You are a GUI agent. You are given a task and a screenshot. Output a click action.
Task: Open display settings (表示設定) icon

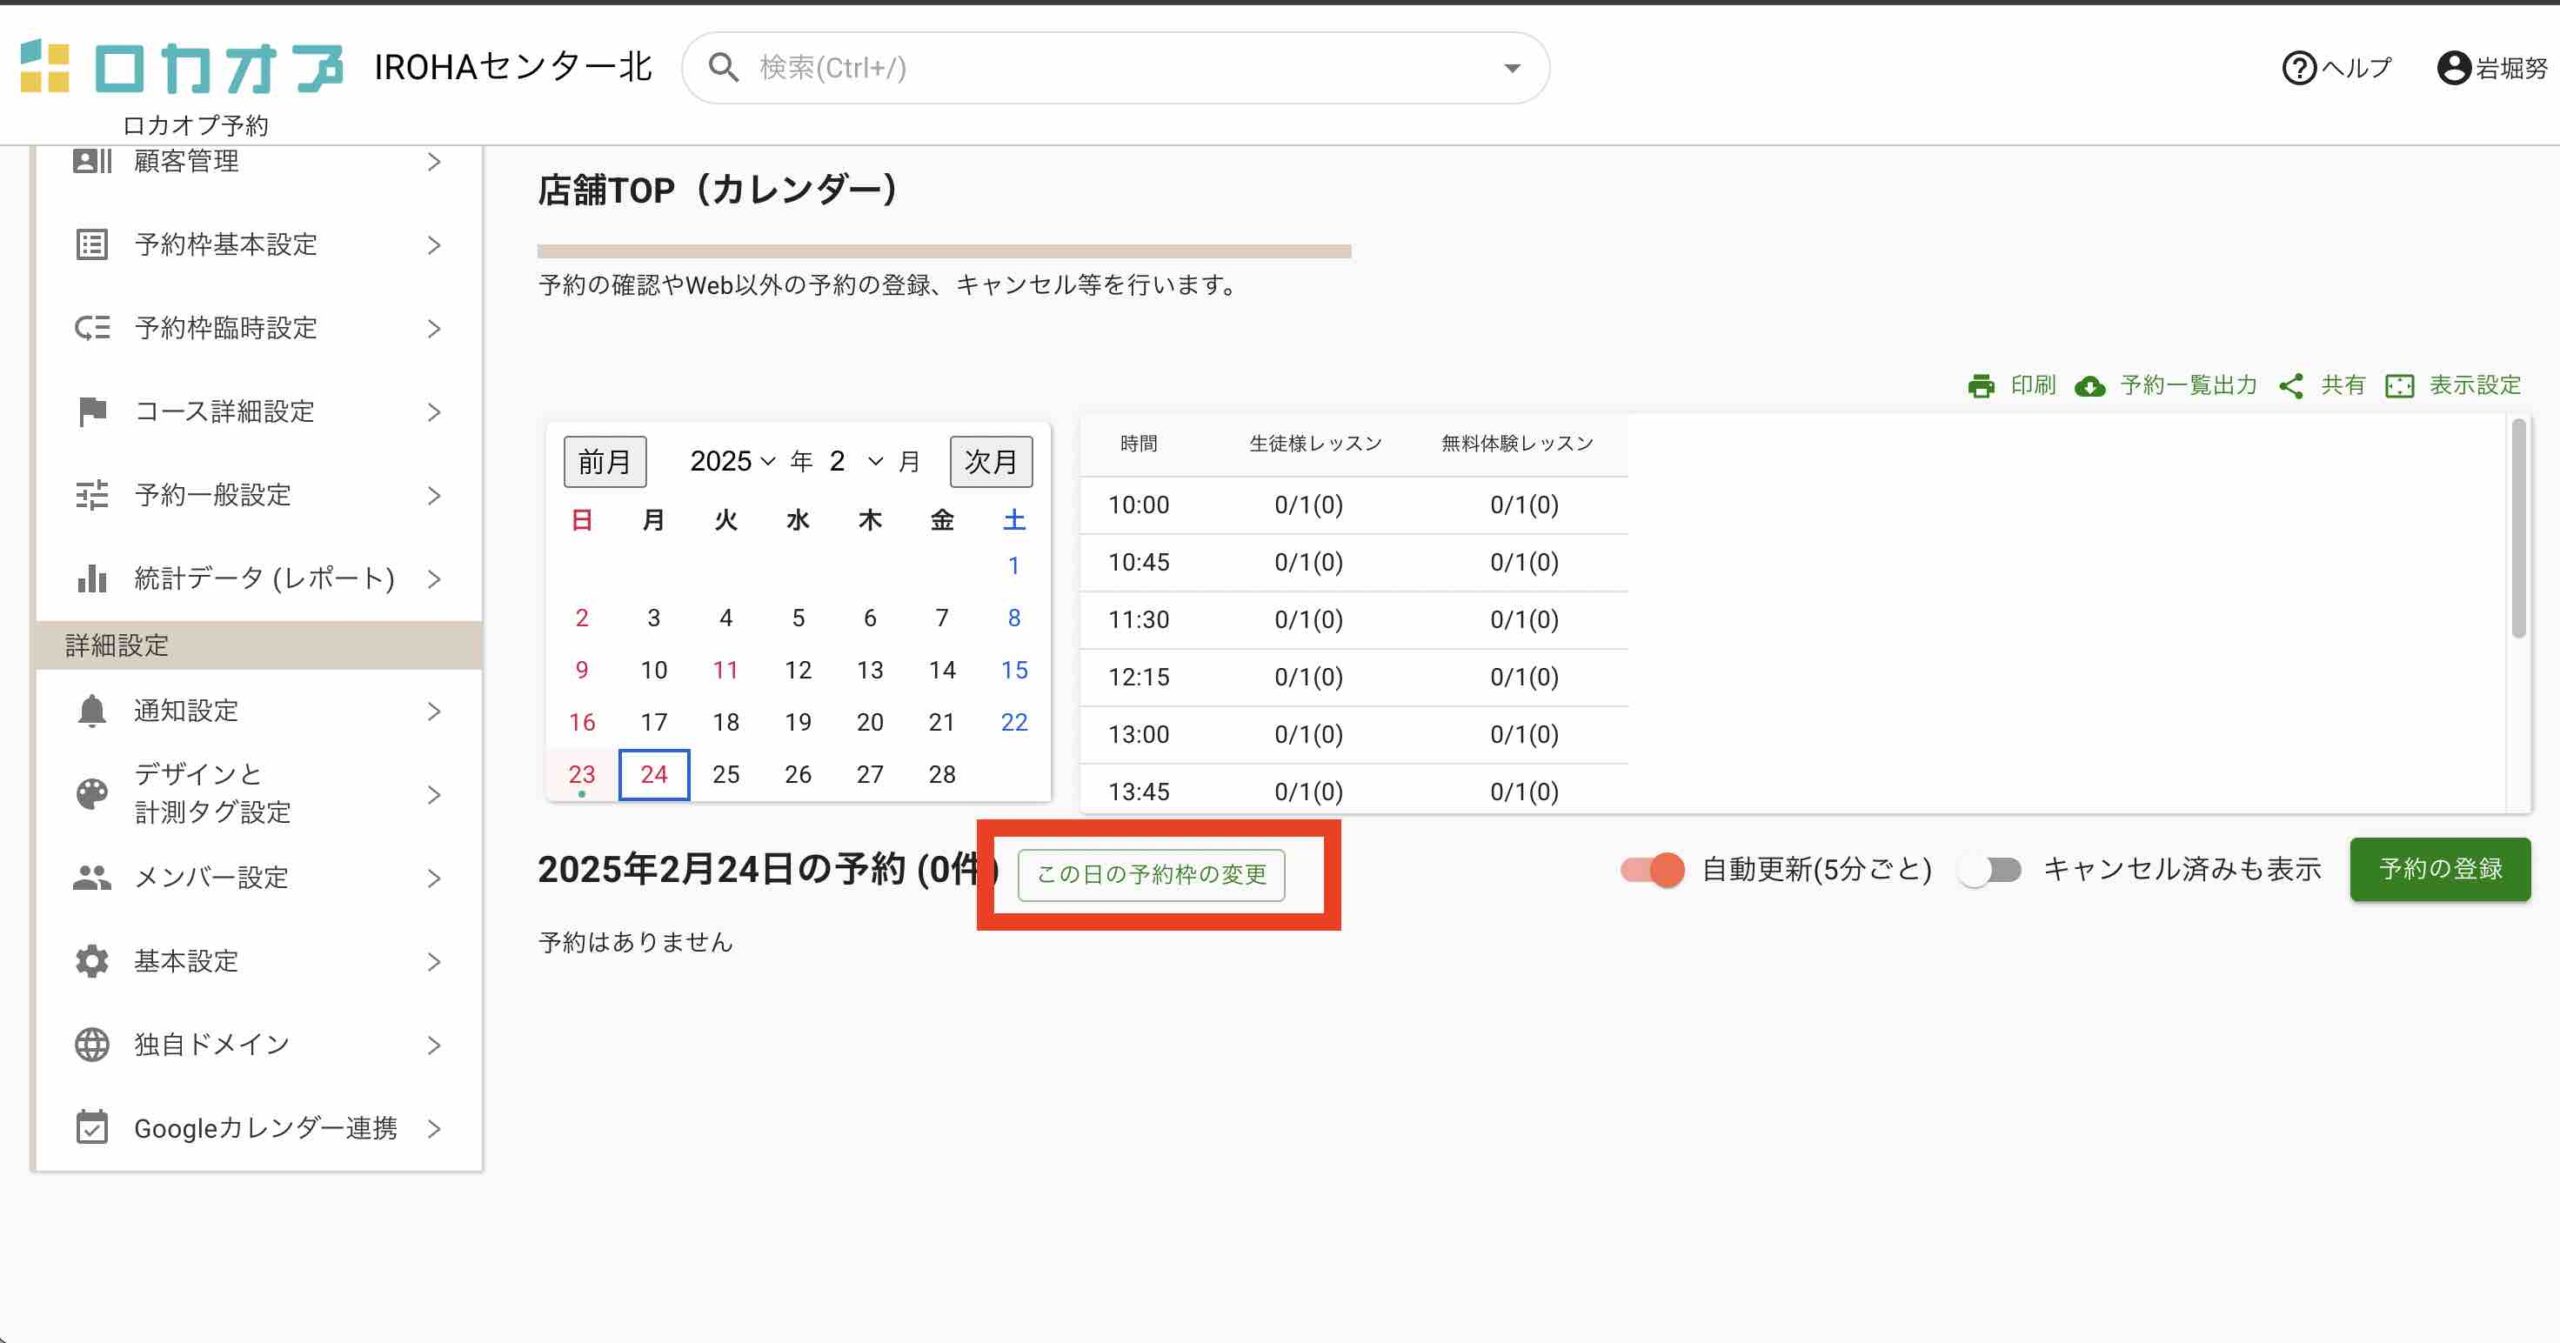(2399, 386)
